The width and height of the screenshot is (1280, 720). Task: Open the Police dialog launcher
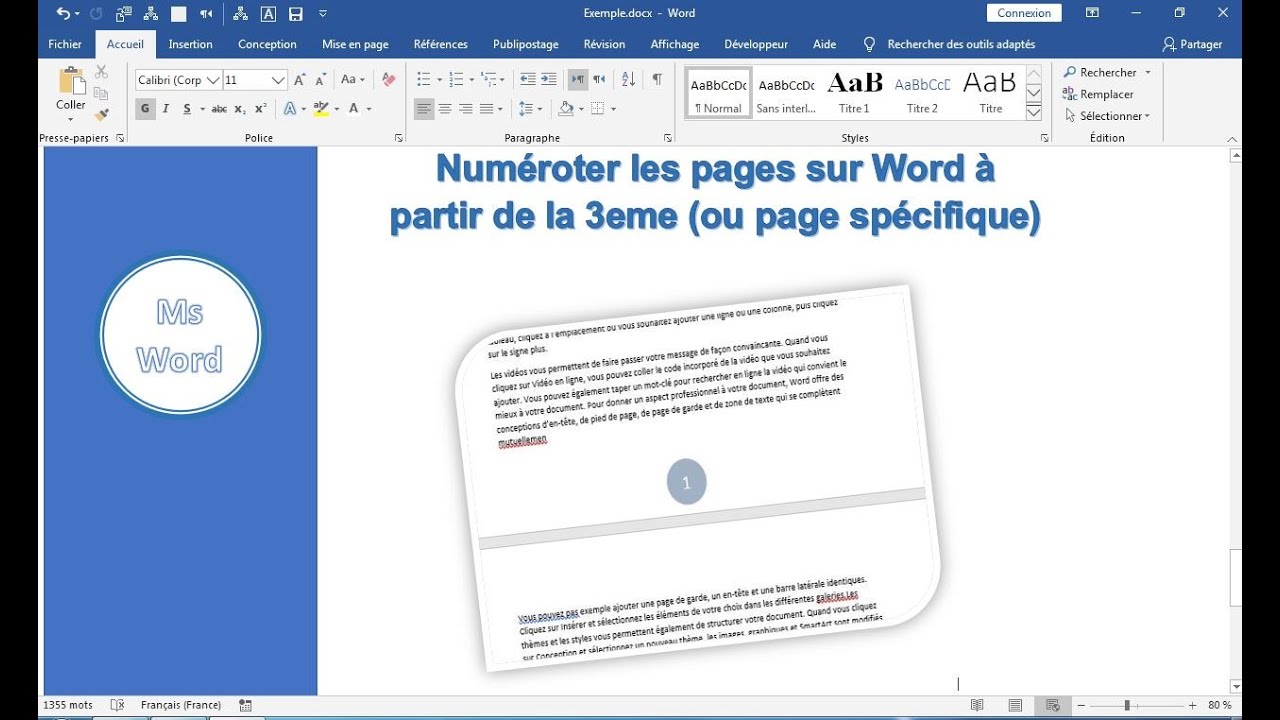click(399, 138)
